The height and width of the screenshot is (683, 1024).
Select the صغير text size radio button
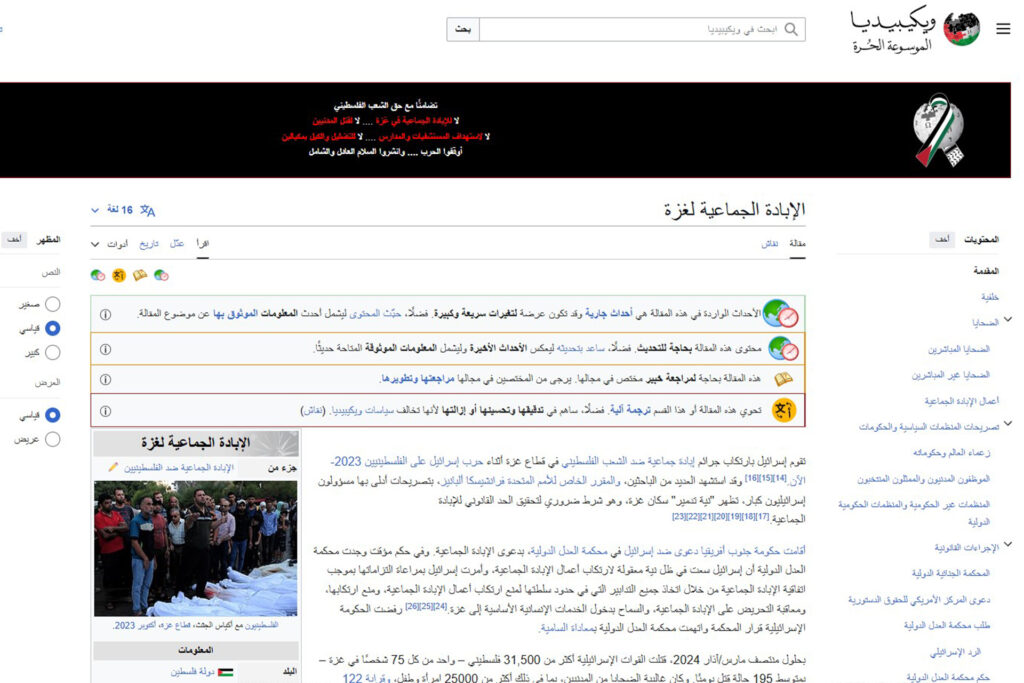pyautogui.click(x=51, y=303)
